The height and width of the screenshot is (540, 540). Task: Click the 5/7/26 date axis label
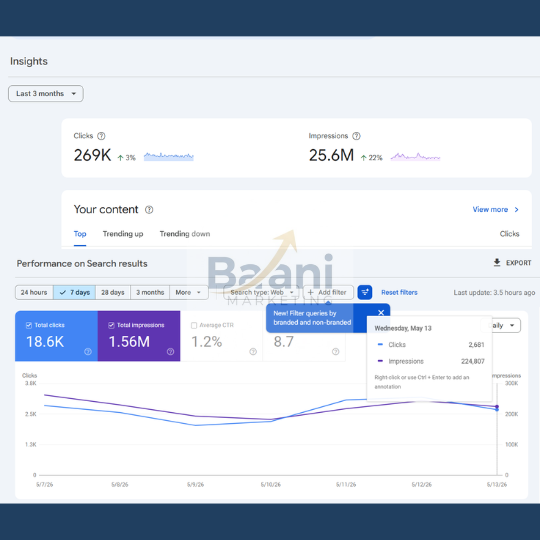pyautogui.click(x=45, y=485)
